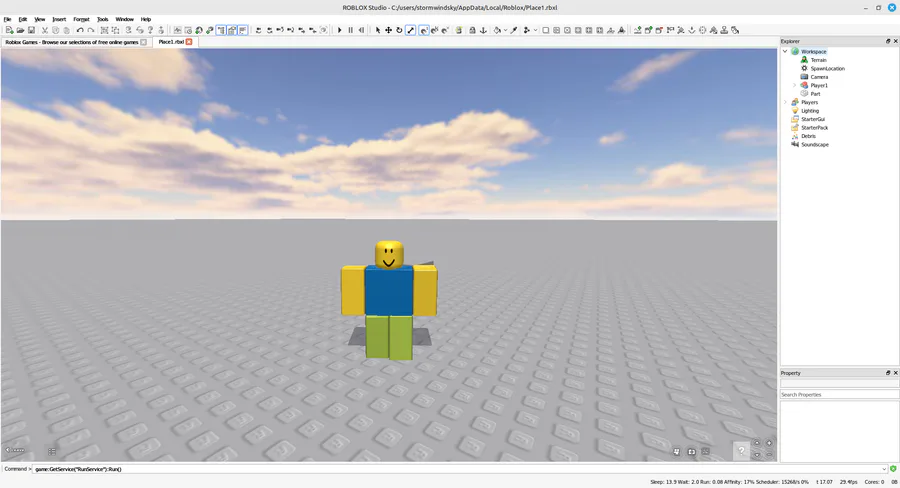
Task: Toggle first highlighted panel button in toolbar
Action: [x=221, y=30]
